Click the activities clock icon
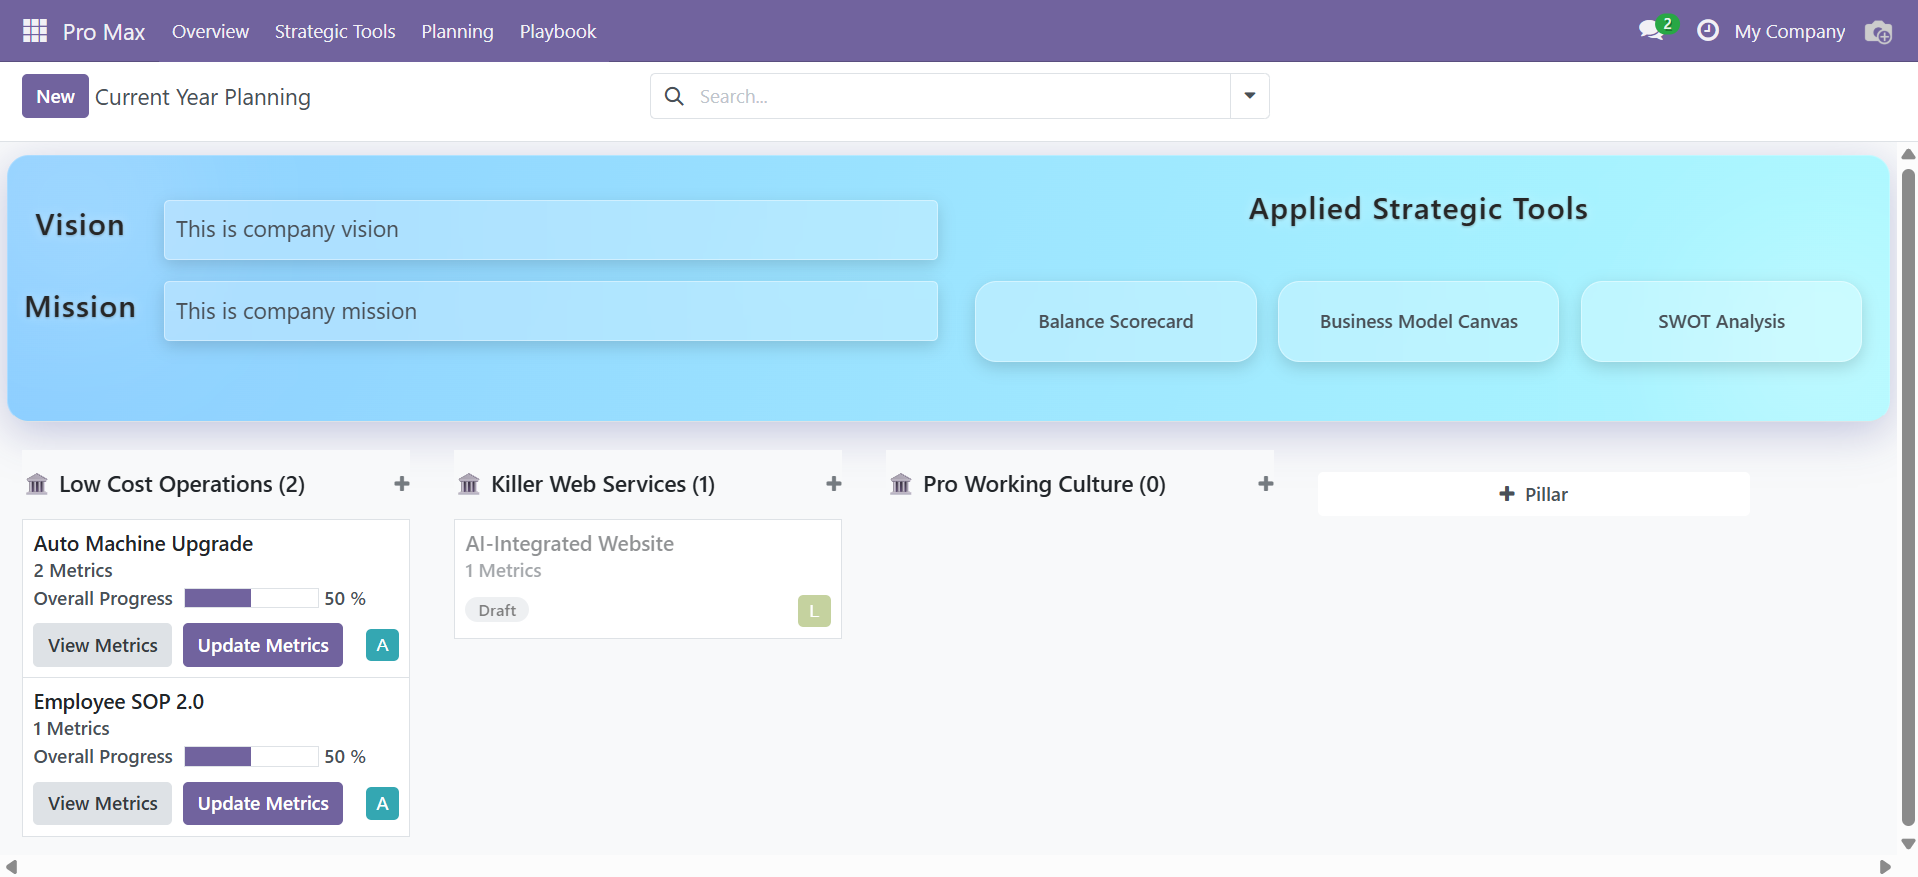 [1708, 31]
